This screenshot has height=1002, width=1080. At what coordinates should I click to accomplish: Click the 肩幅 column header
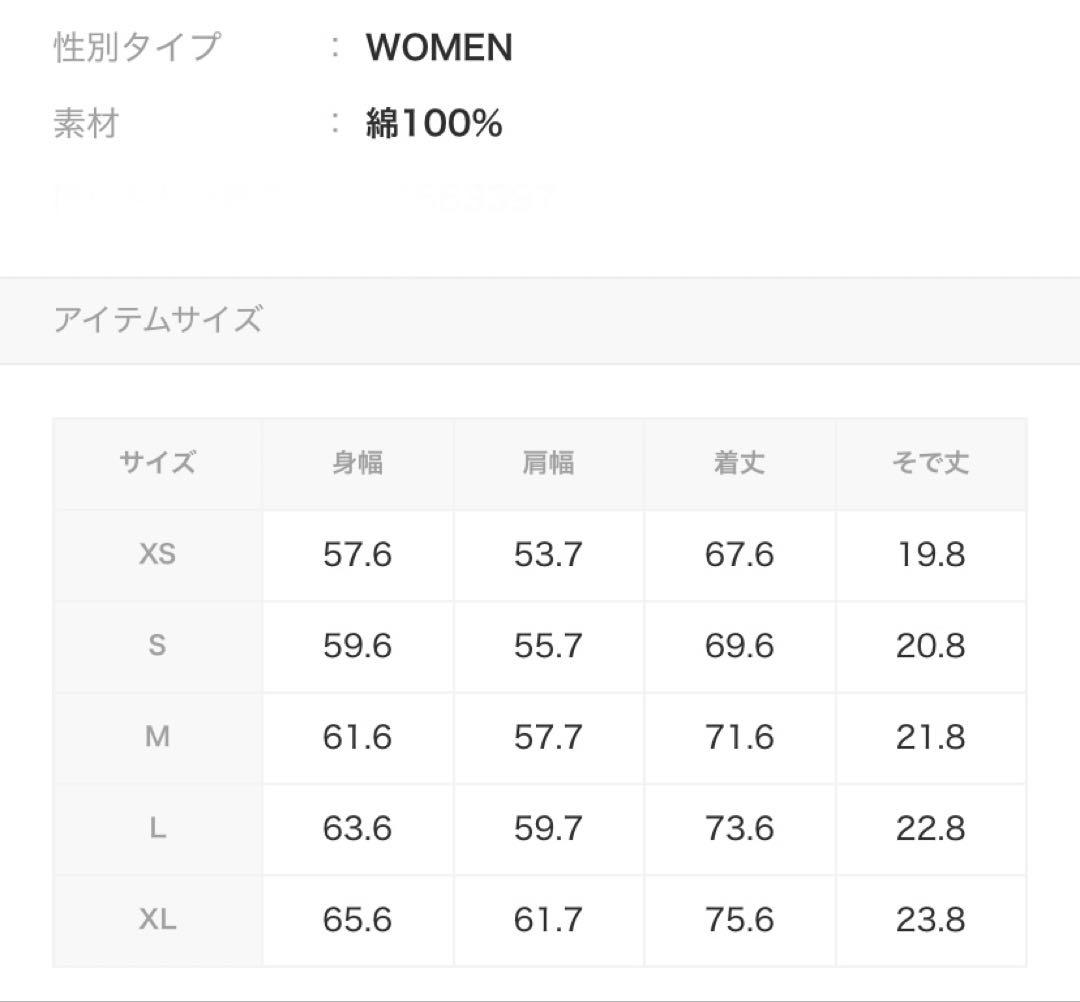coord(548,463)
